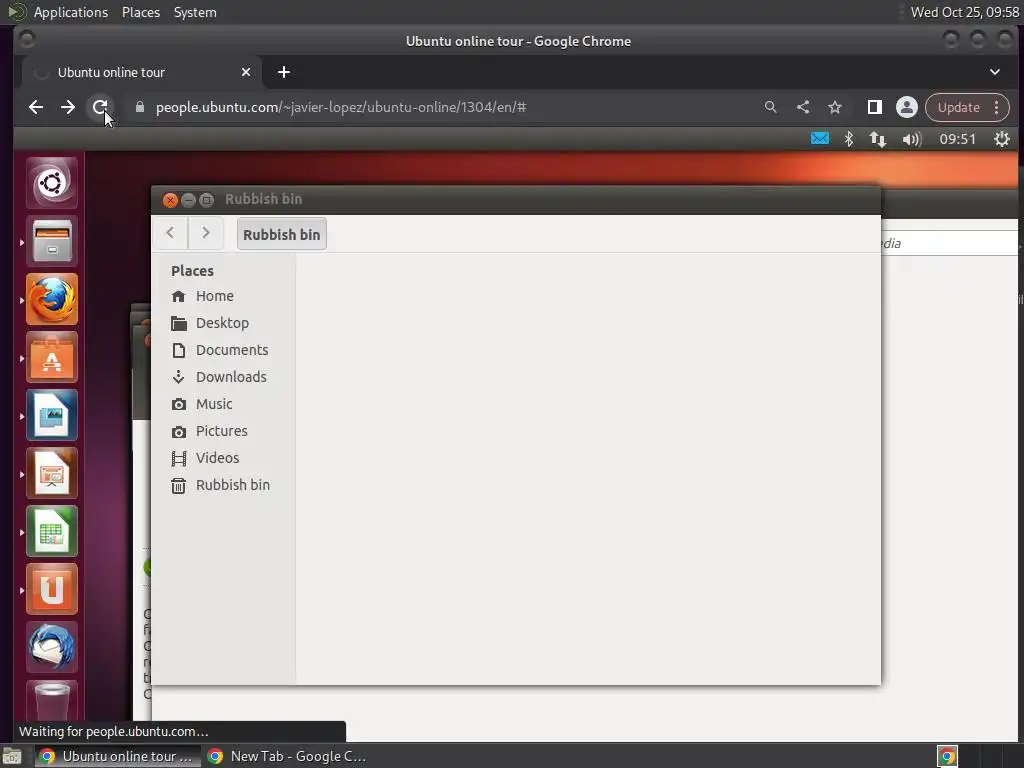
Task: Expand the Chrome tab search chevron
Action: (x=995, y=72)
